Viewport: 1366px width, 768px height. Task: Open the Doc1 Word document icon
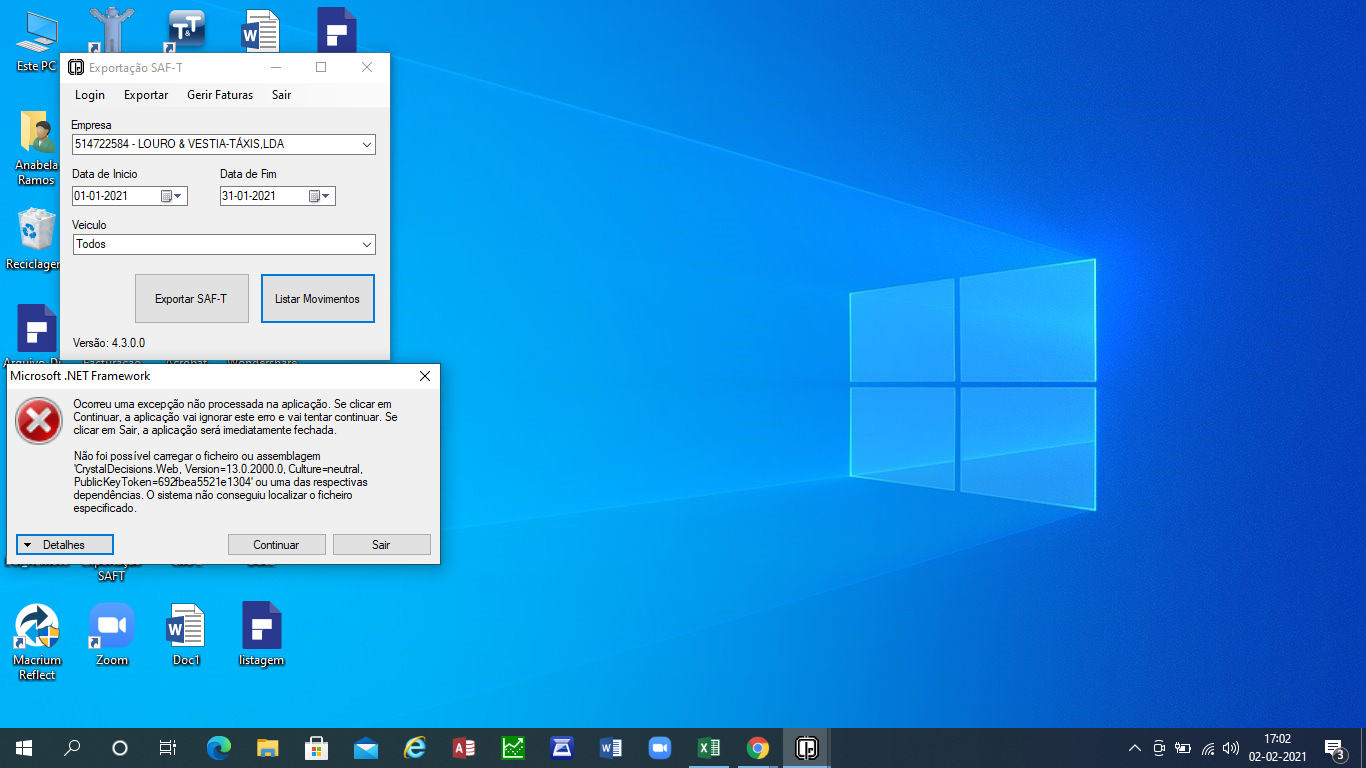pyautogui.click(x=186, y=627)
